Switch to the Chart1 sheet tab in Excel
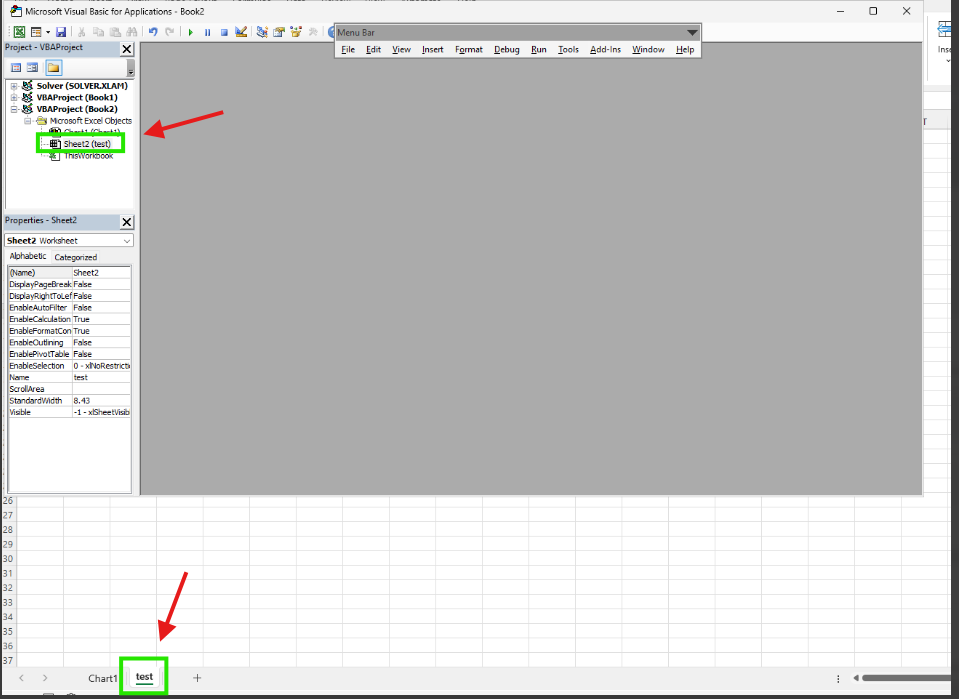 (x=102, y=678)
